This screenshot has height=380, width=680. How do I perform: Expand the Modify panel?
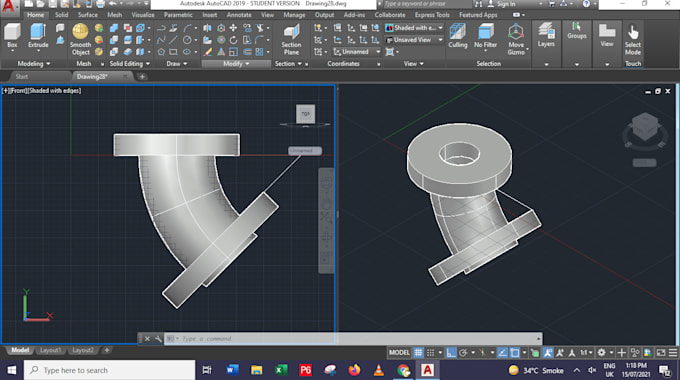(236, 64)
